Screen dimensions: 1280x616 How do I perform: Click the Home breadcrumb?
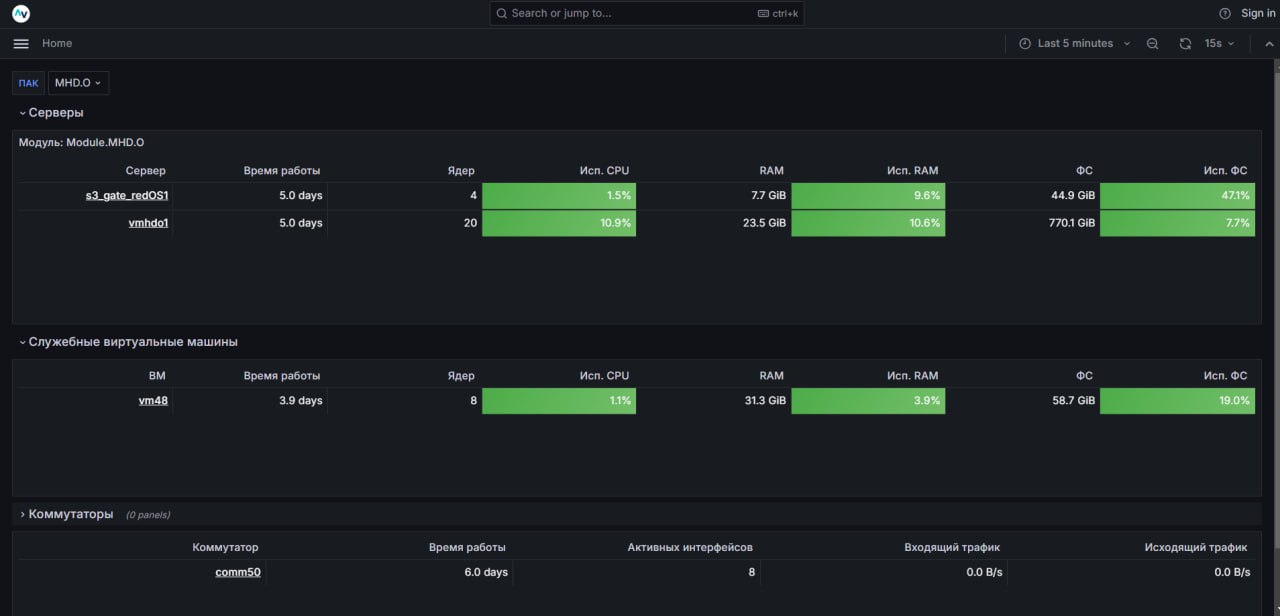coord(57,44)
